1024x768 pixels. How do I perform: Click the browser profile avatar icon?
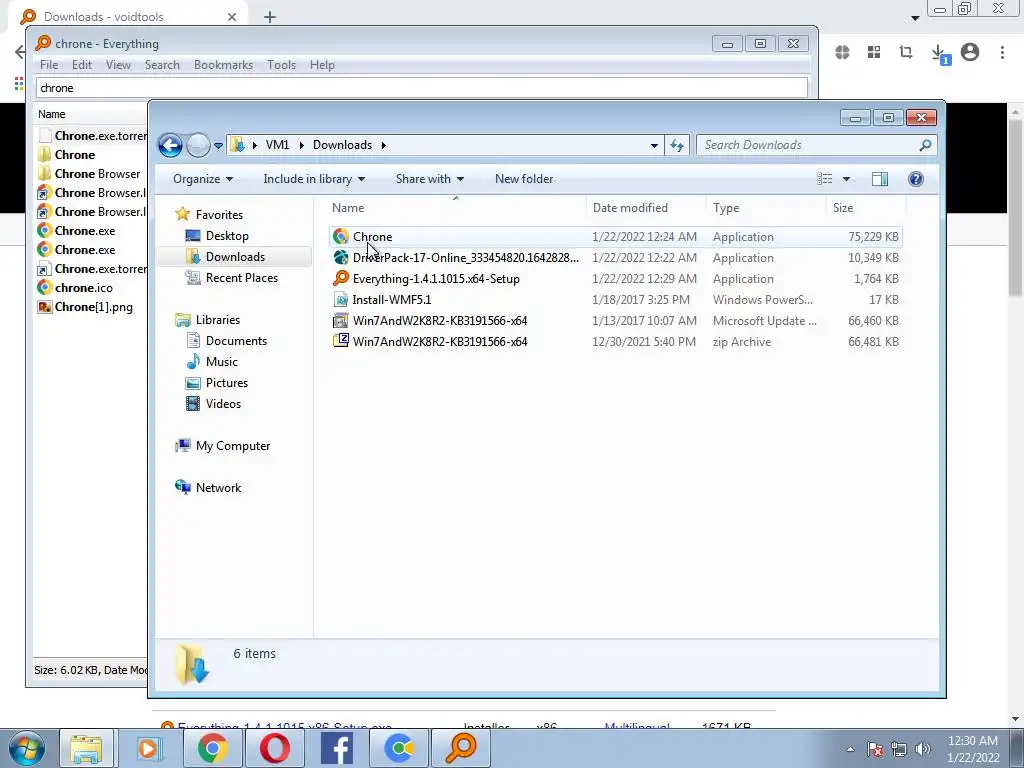(x=970, y=52)
